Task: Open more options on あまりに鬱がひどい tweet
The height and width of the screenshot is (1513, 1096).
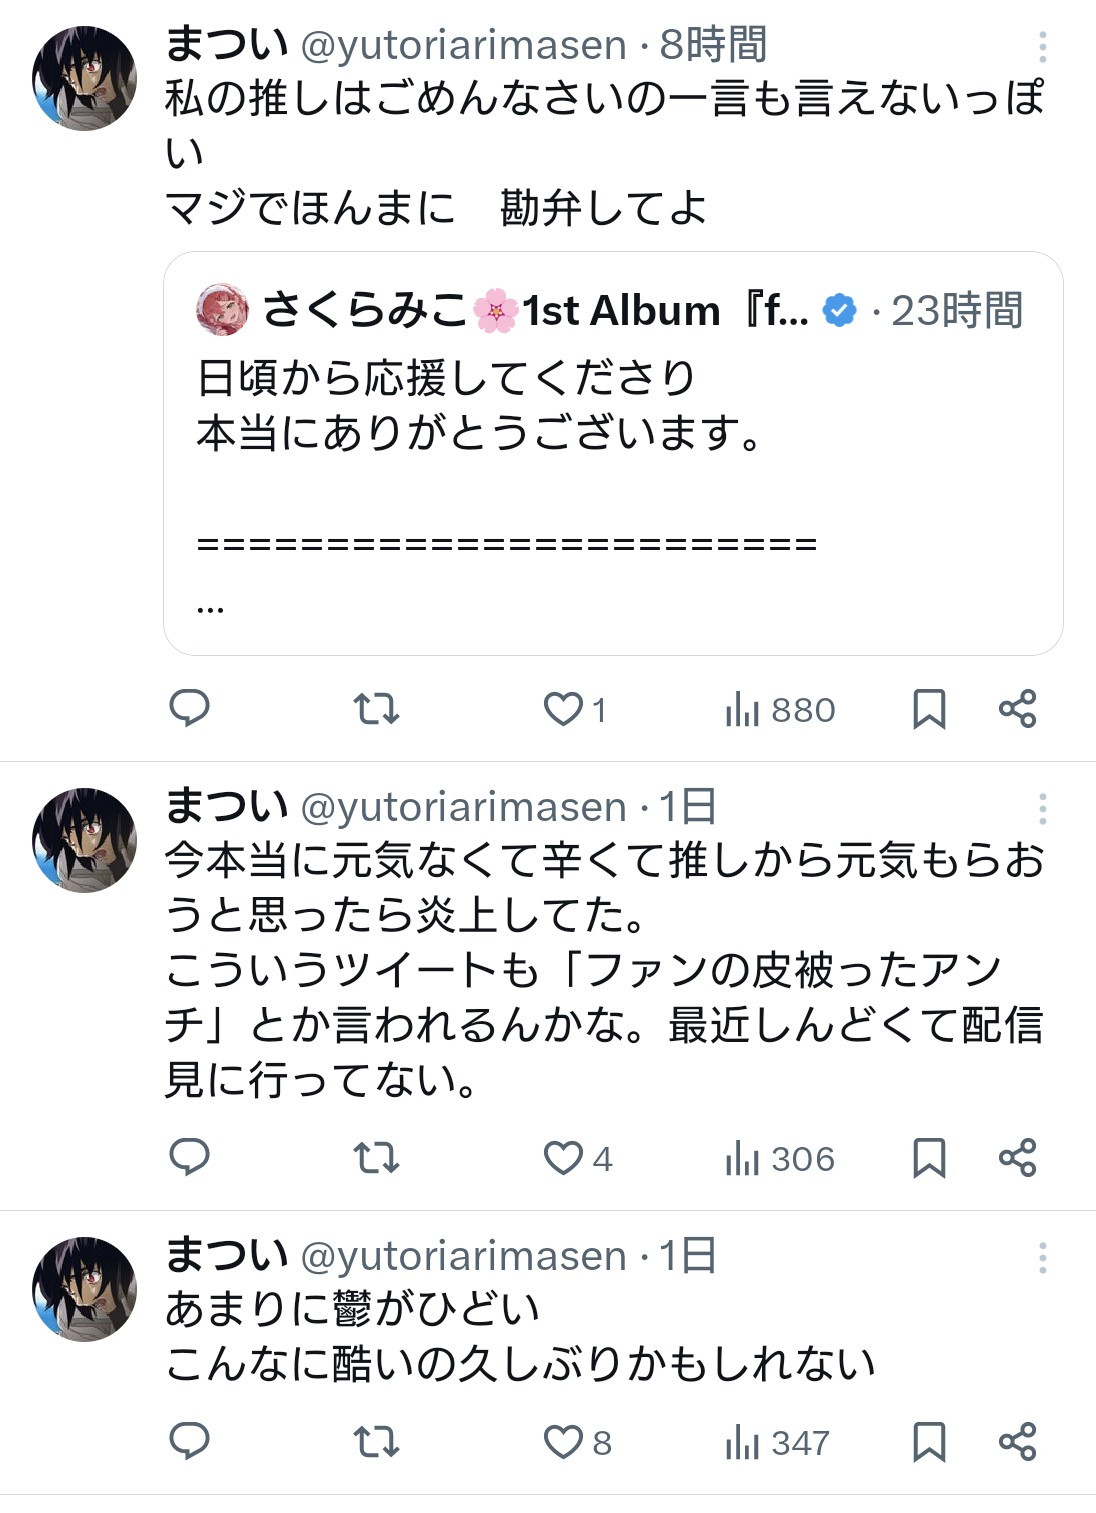Action: [x=1042, y=1258]
